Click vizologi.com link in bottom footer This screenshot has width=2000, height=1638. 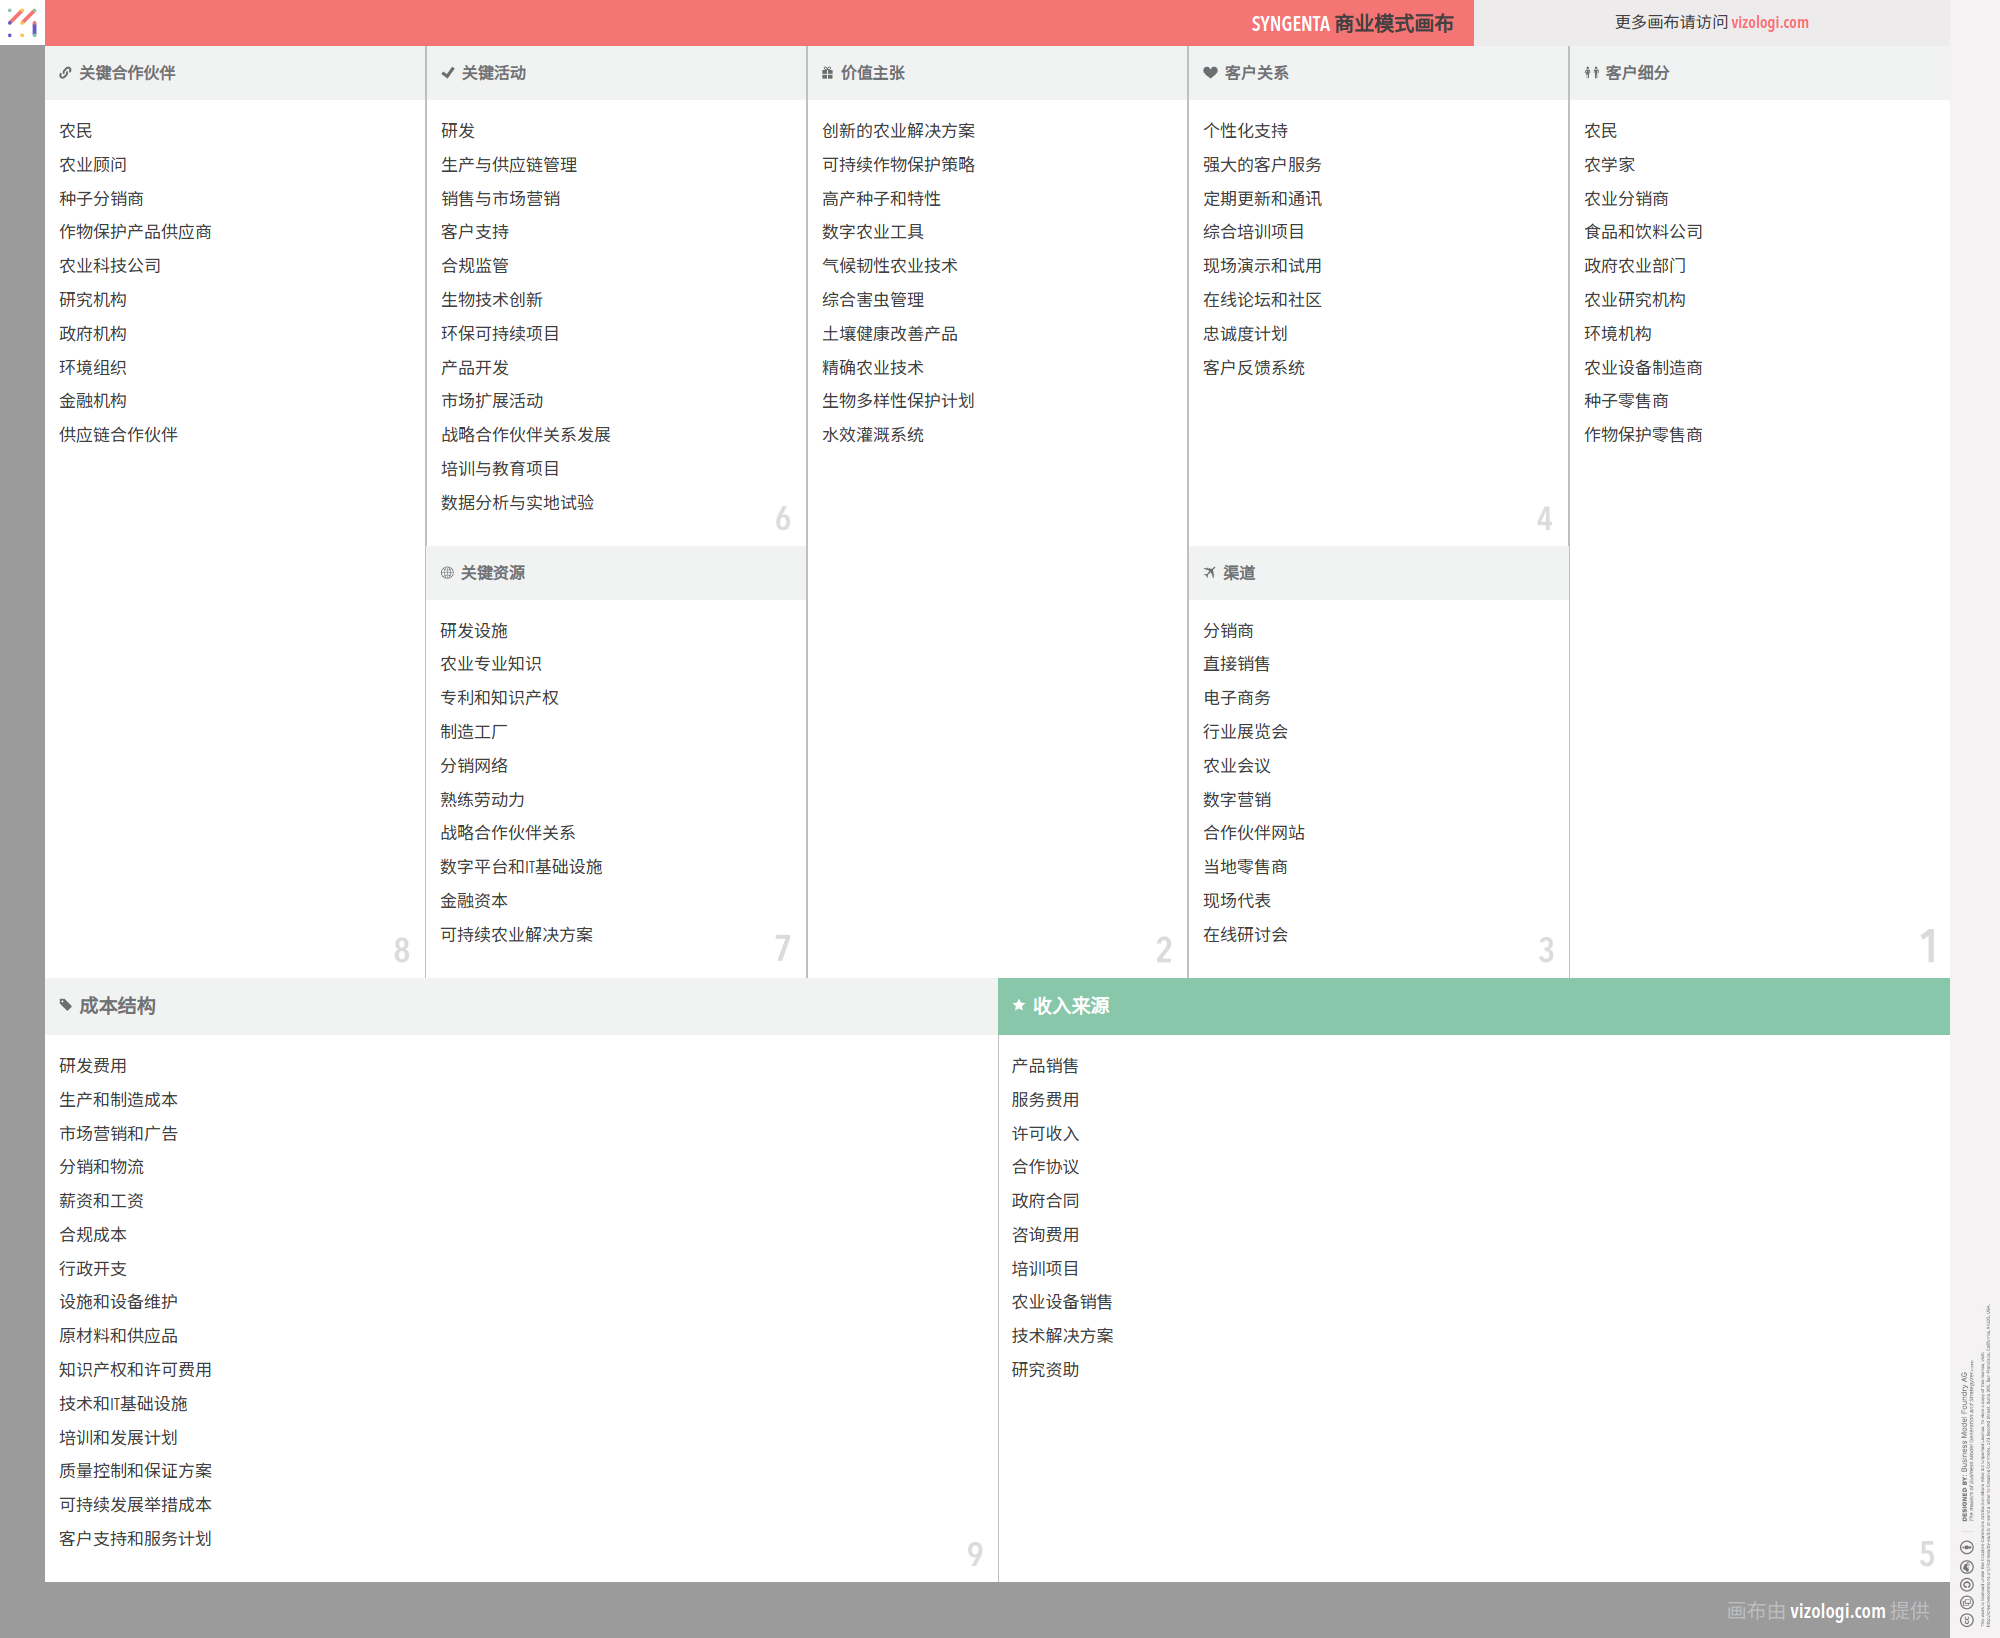(1837, 1611)
